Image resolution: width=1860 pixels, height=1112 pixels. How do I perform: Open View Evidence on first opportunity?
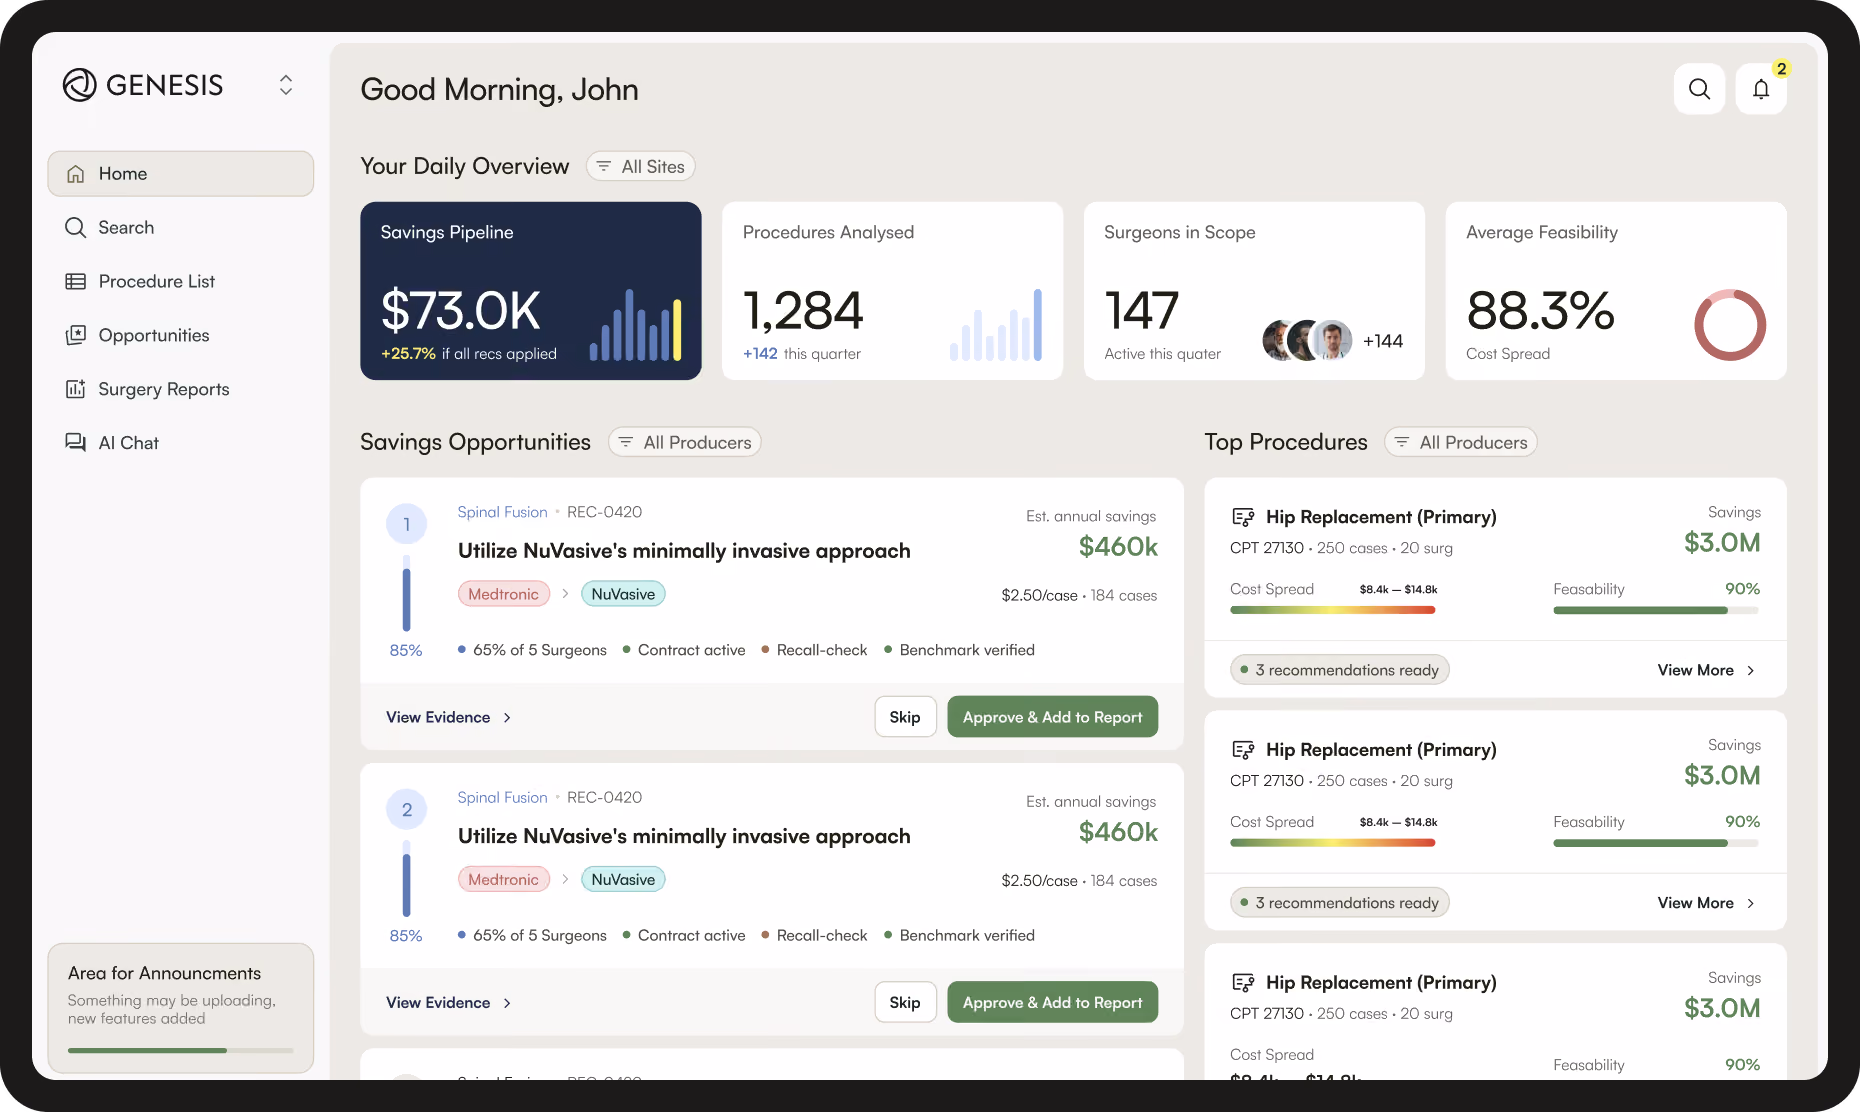(449, 717)
